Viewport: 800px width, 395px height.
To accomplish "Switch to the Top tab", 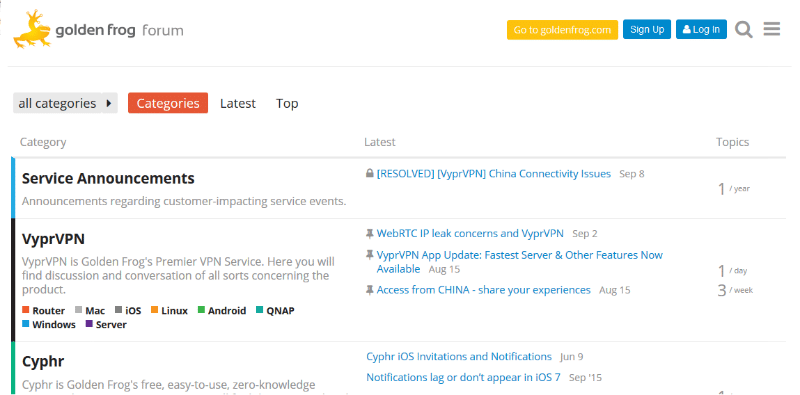I will point(287,103).
